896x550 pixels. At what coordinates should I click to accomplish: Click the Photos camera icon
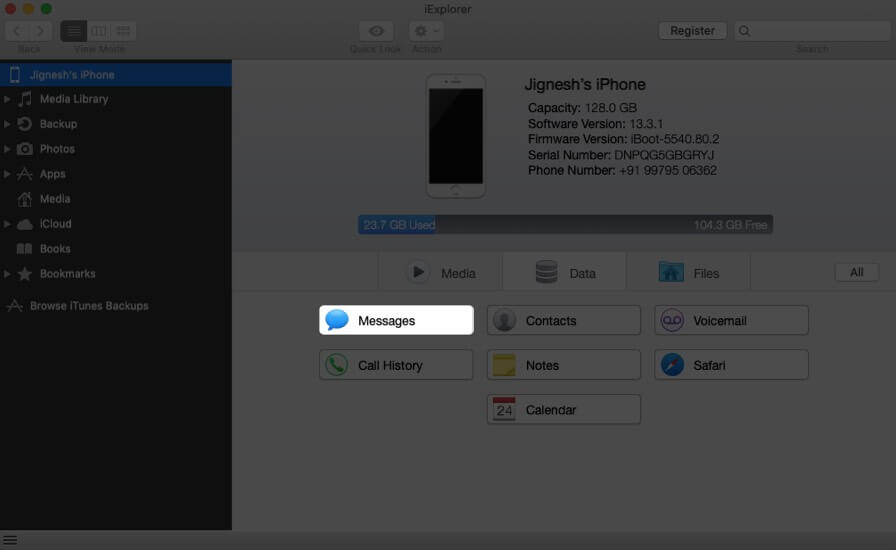coord(25,149)
